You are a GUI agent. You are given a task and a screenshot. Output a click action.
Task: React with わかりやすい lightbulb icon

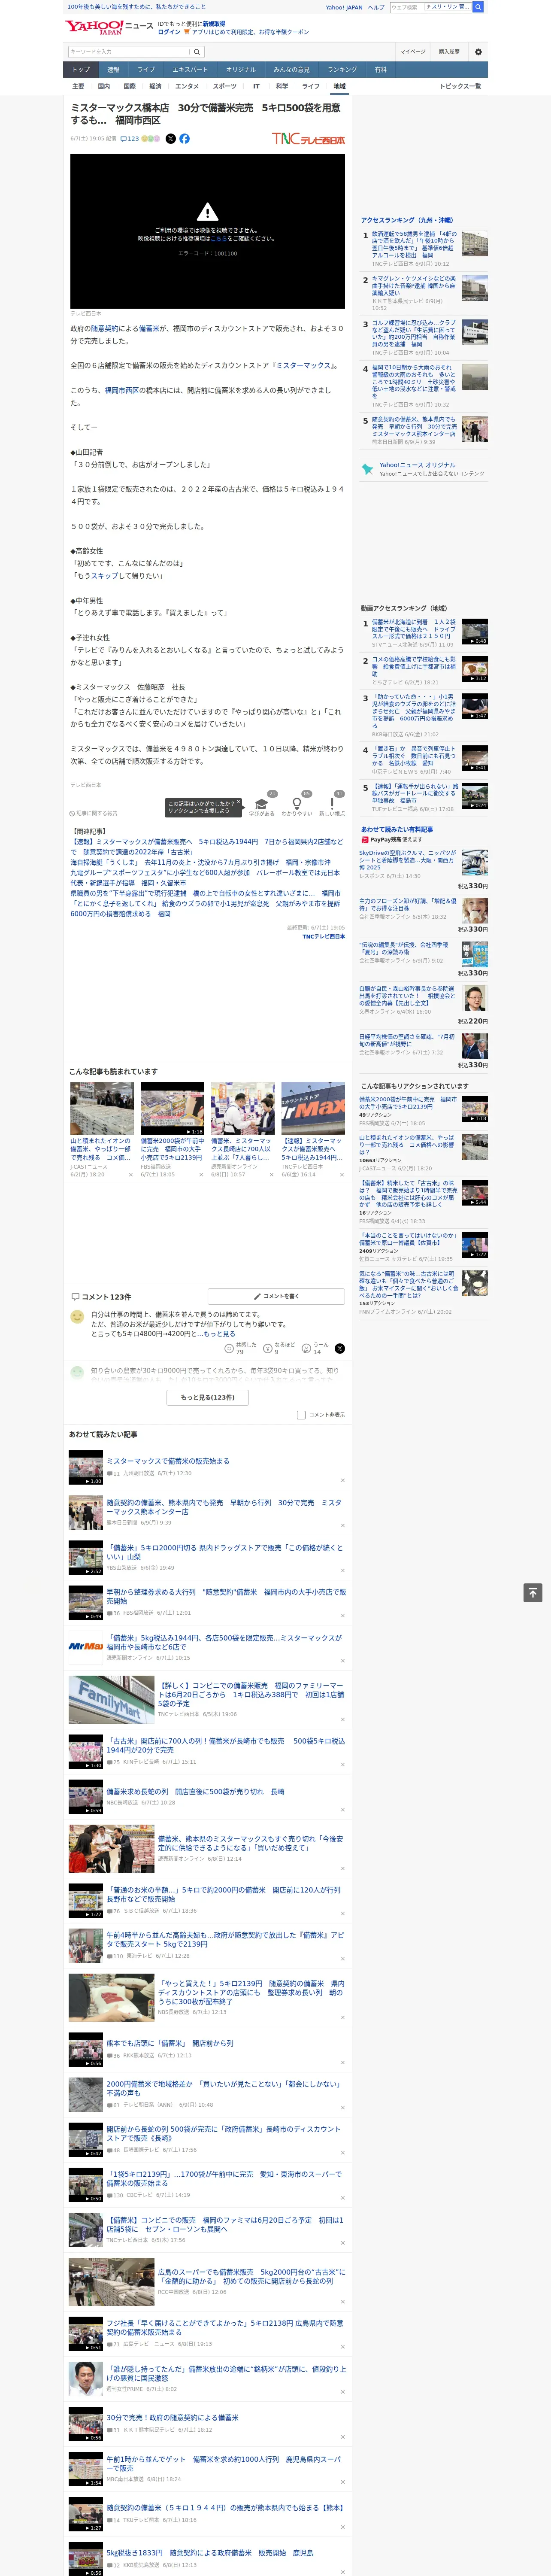click(x=296, y=804)
